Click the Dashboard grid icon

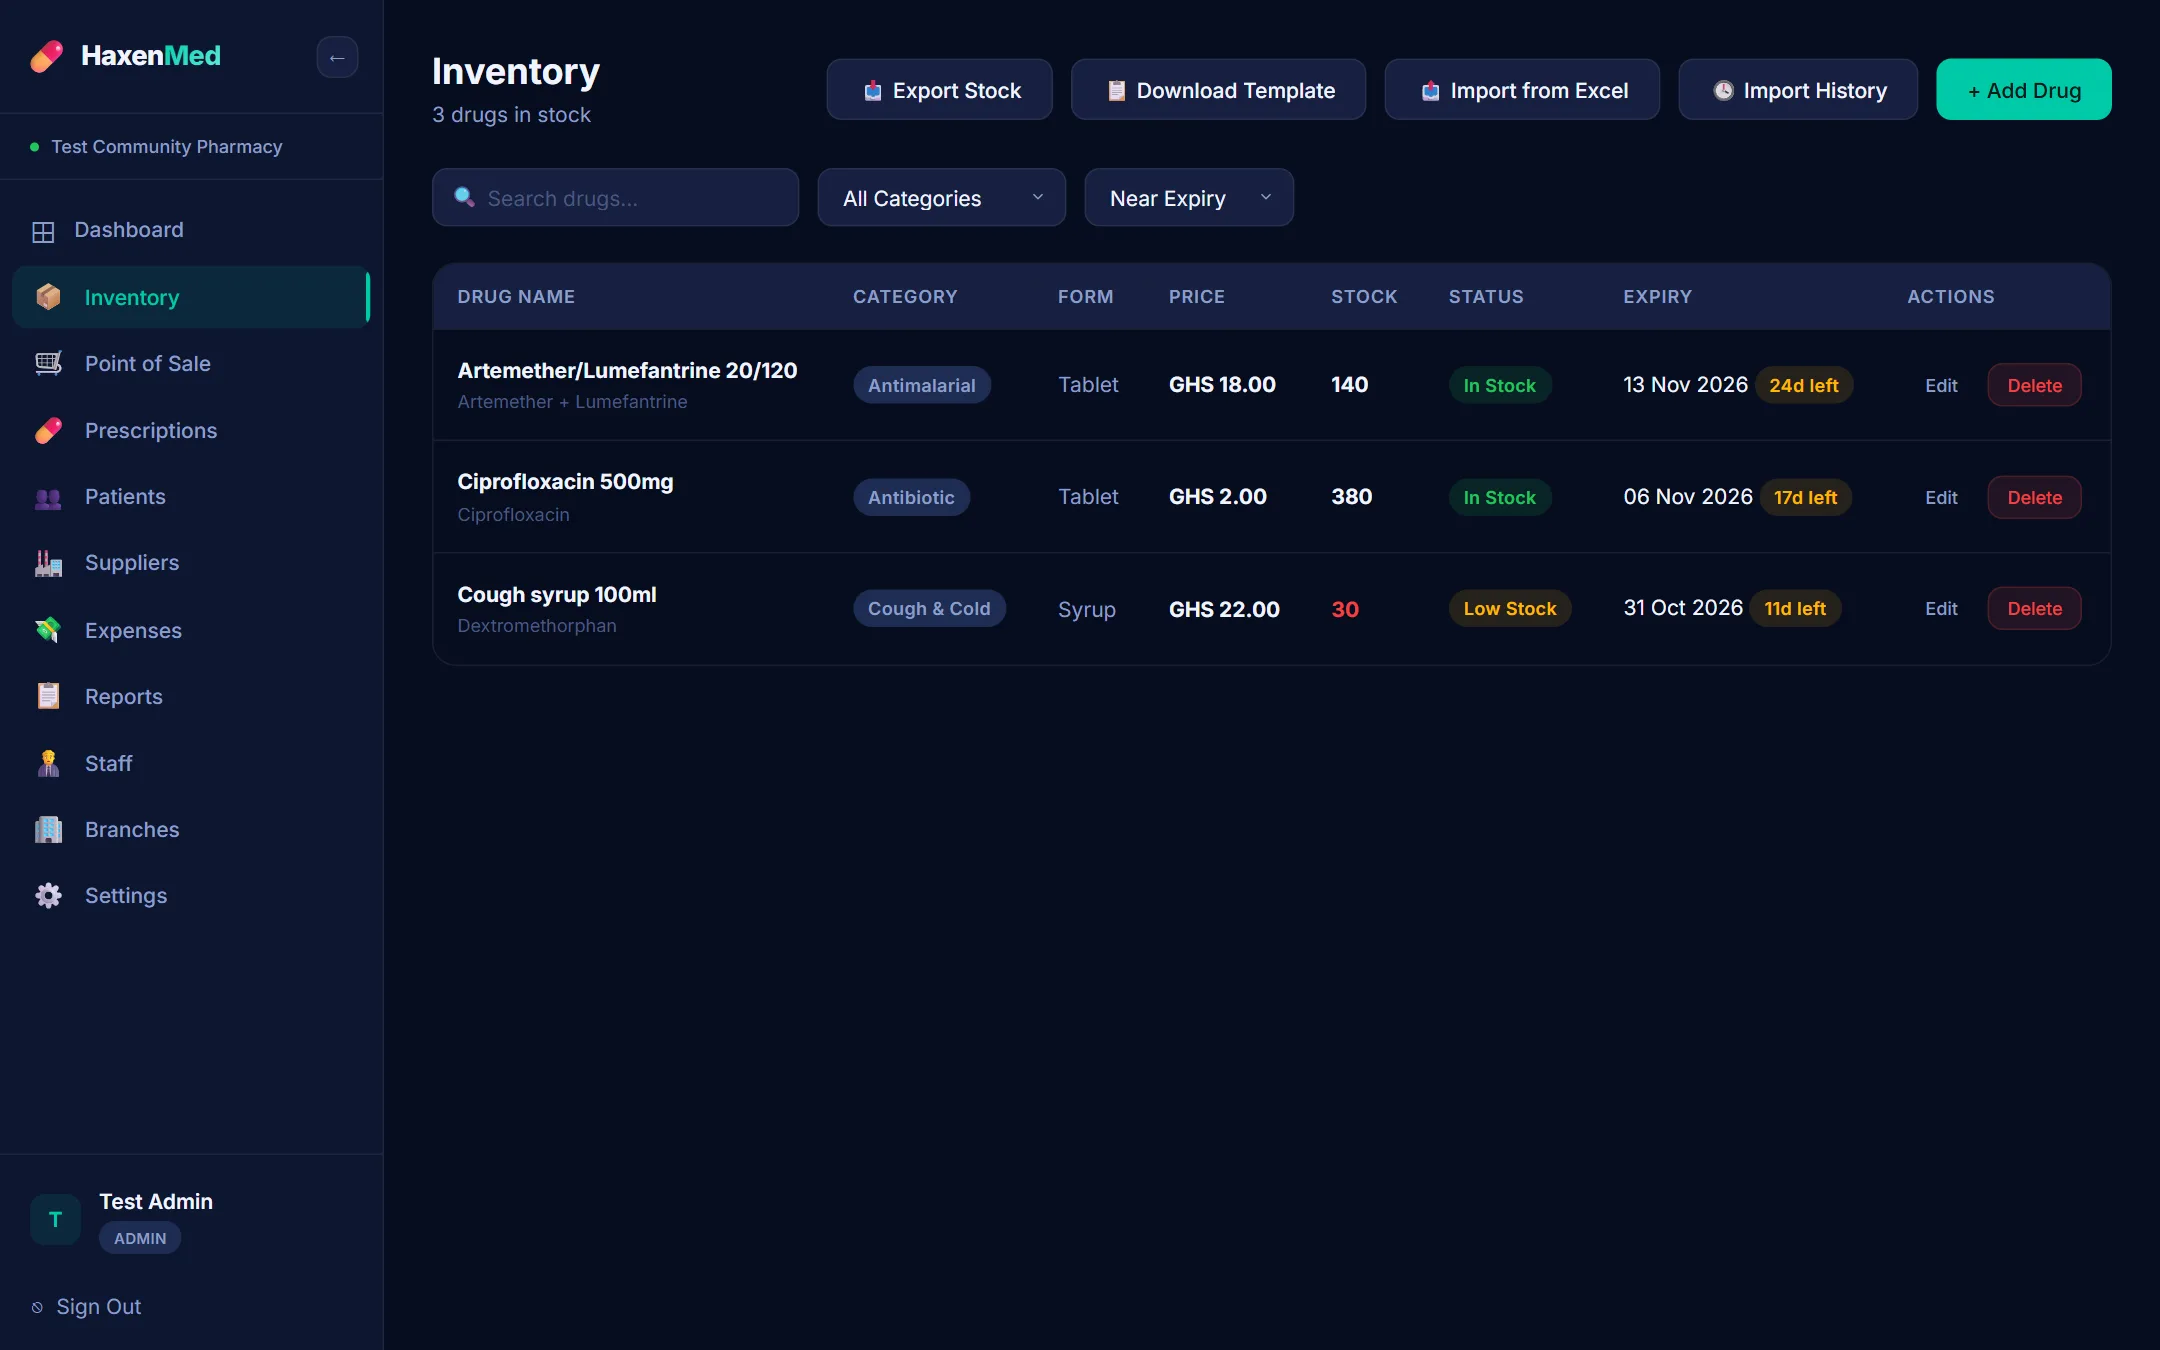(x=43, y=232)
